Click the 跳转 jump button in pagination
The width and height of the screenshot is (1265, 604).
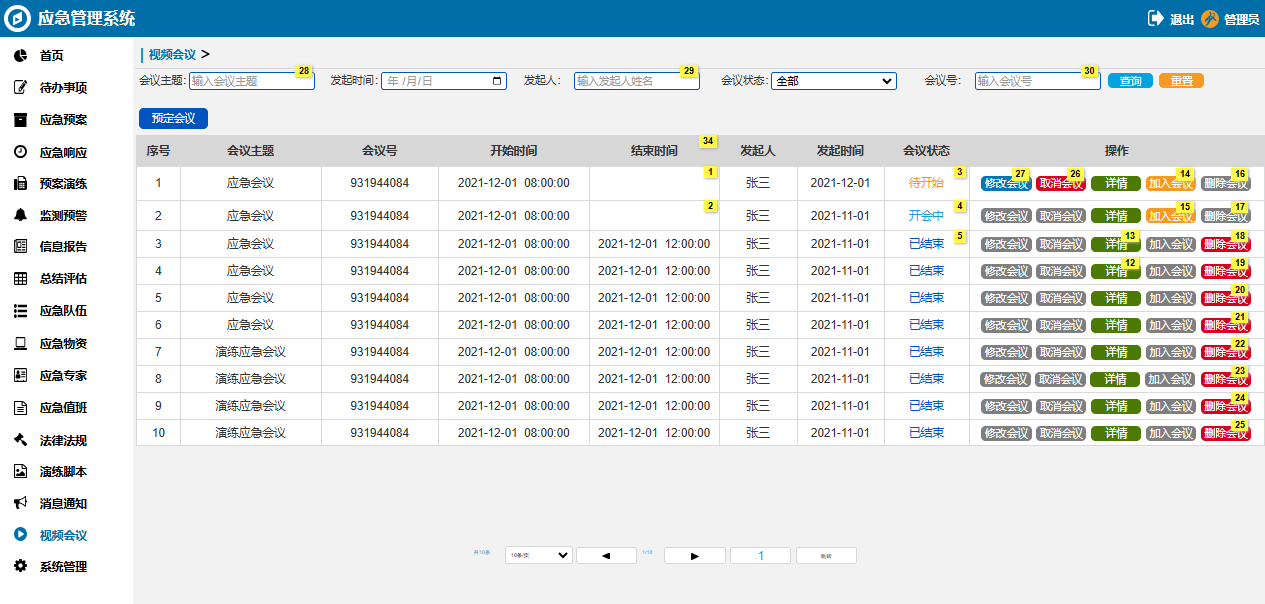826,555
